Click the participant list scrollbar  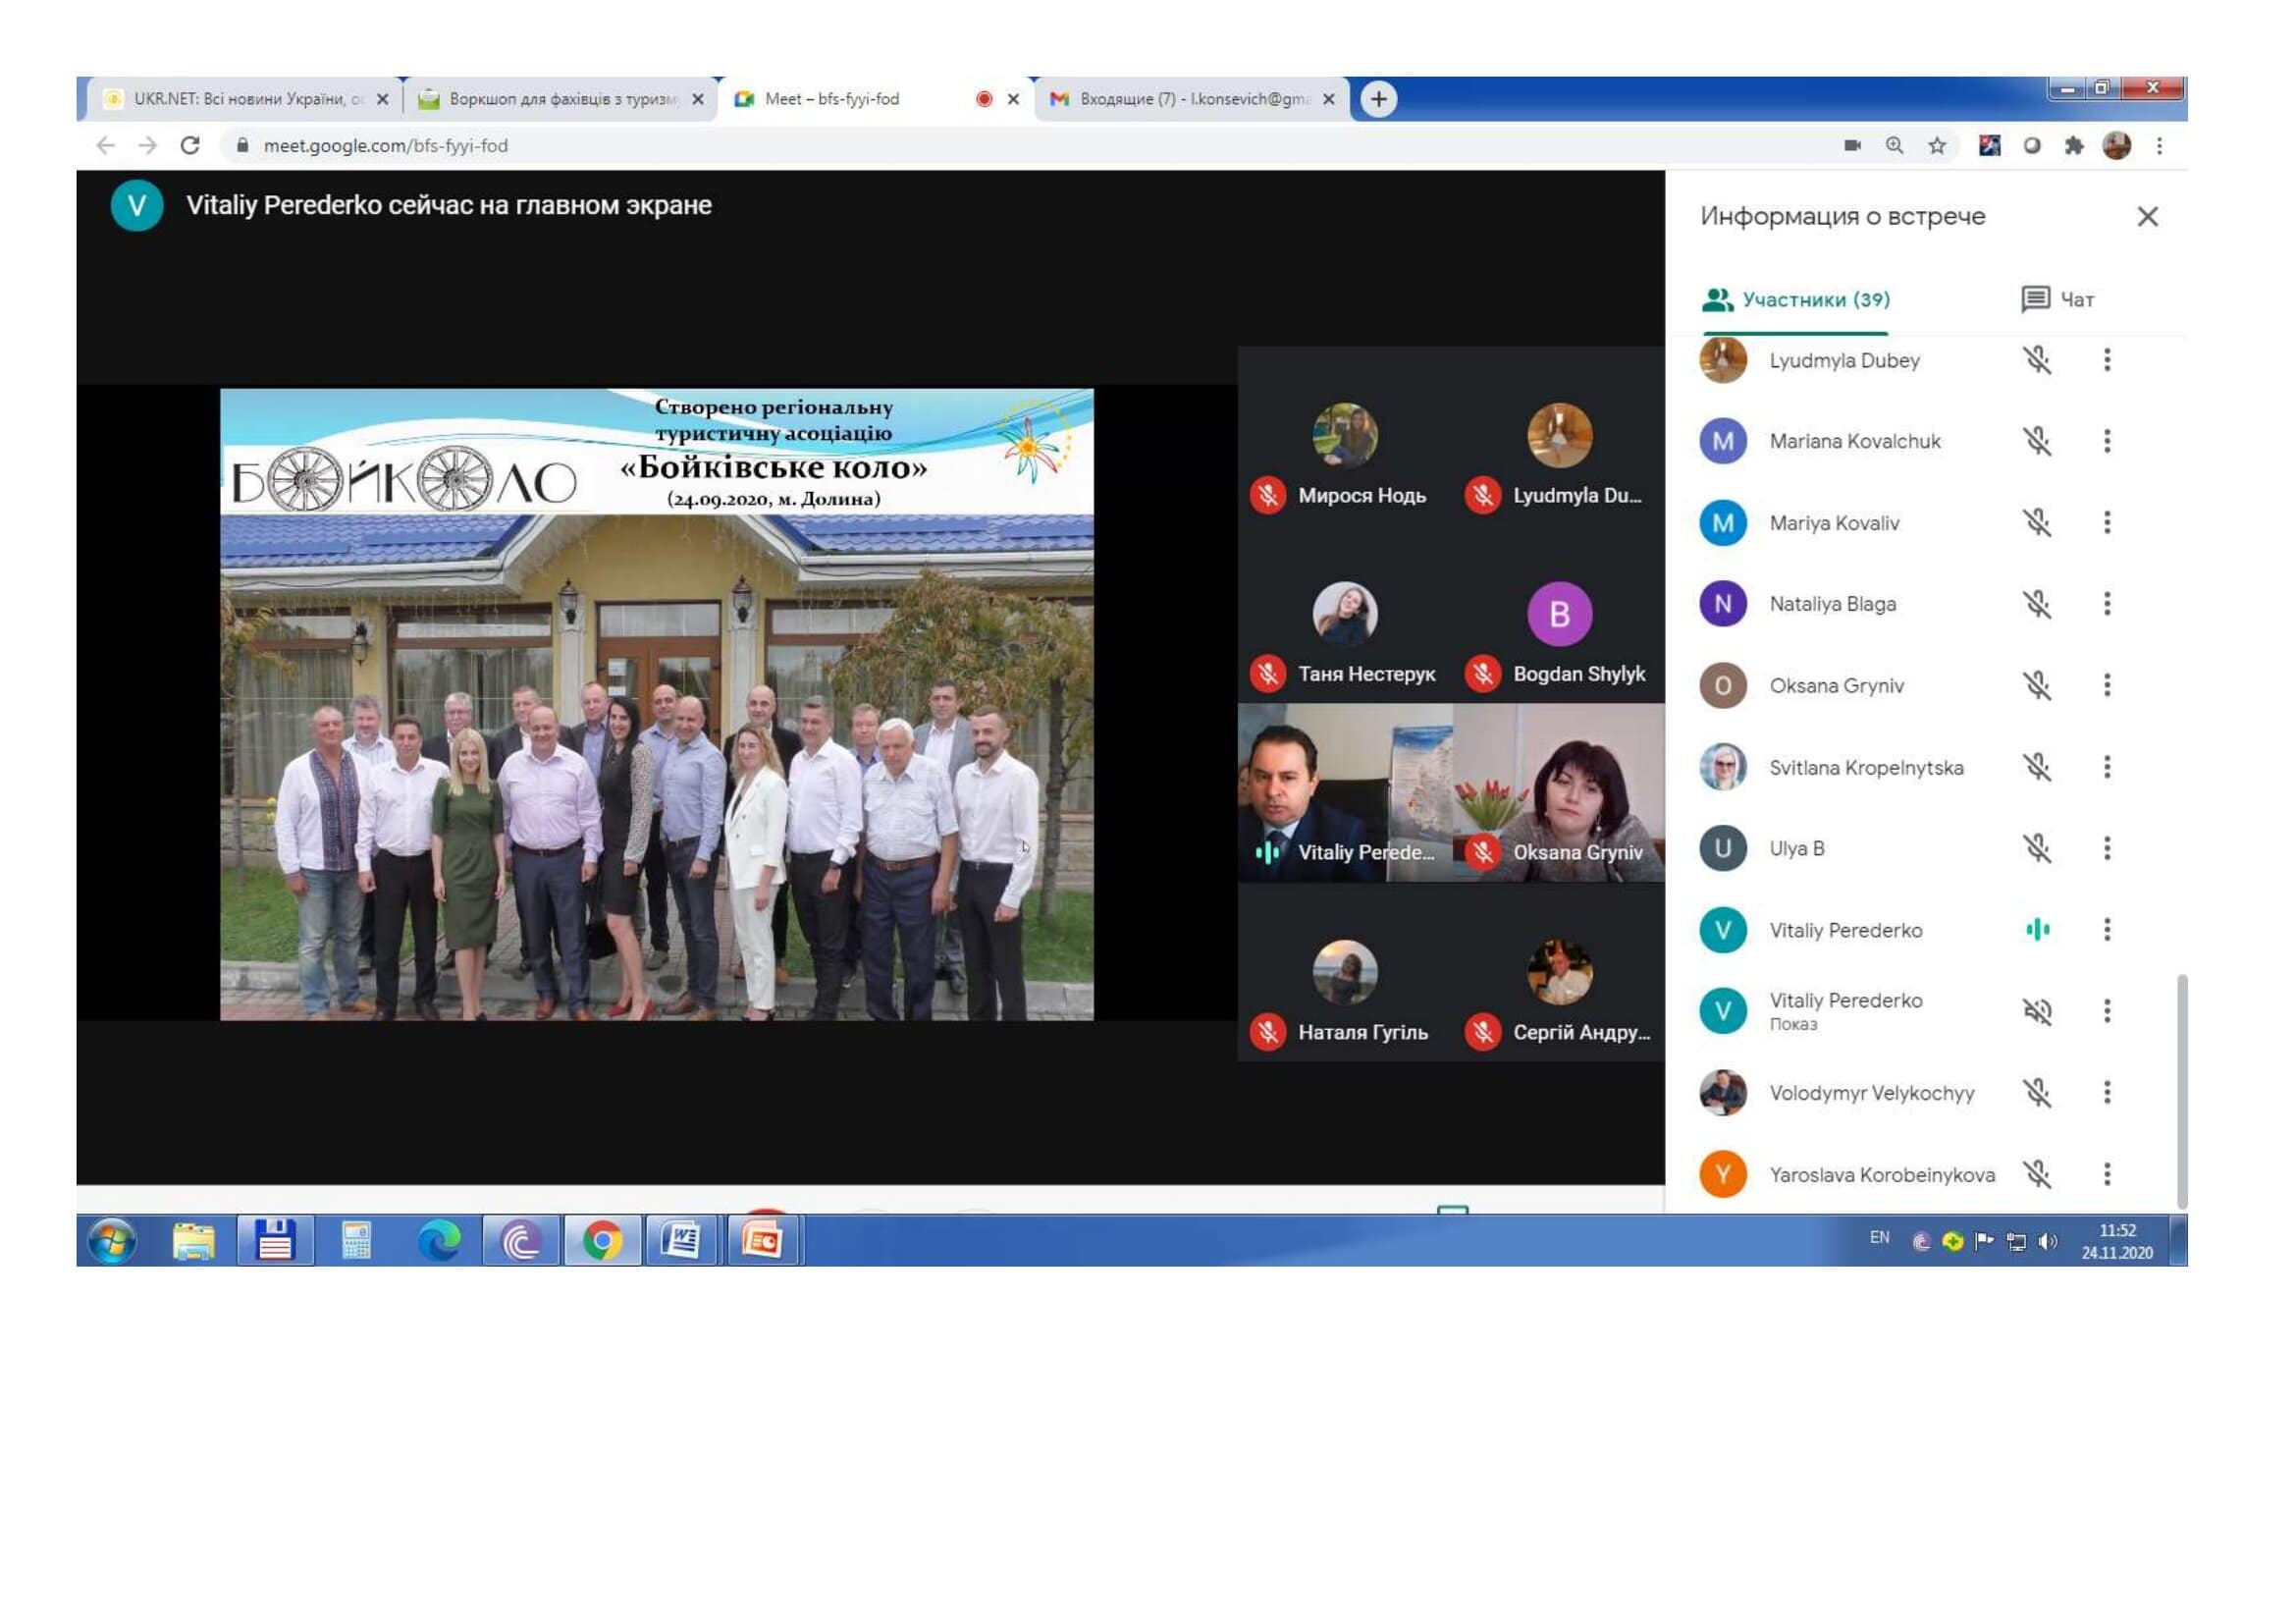click(x=2182, y=1092)
